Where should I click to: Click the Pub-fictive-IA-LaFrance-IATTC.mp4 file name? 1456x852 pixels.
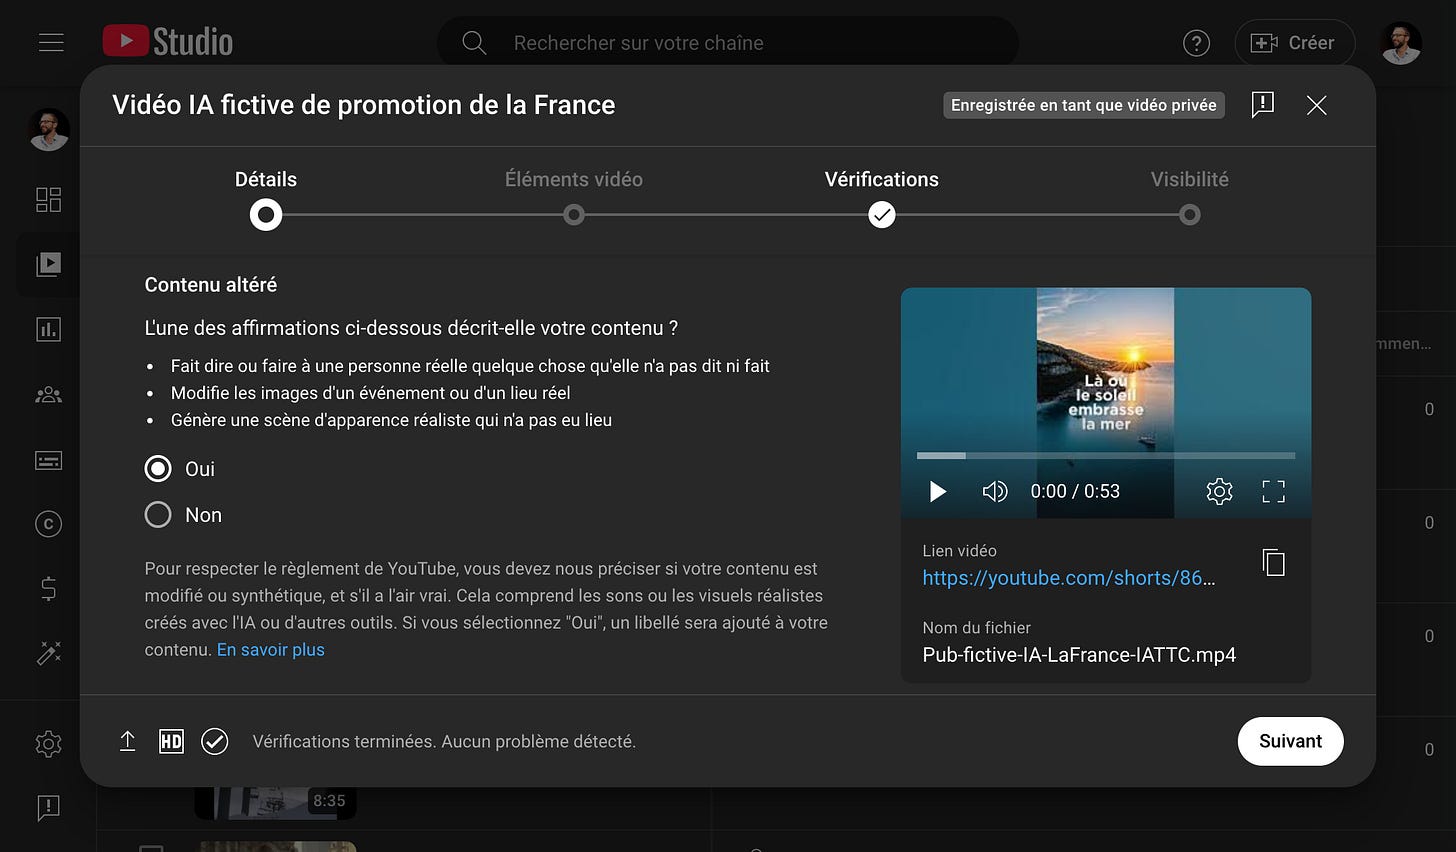click(1079, 655)
